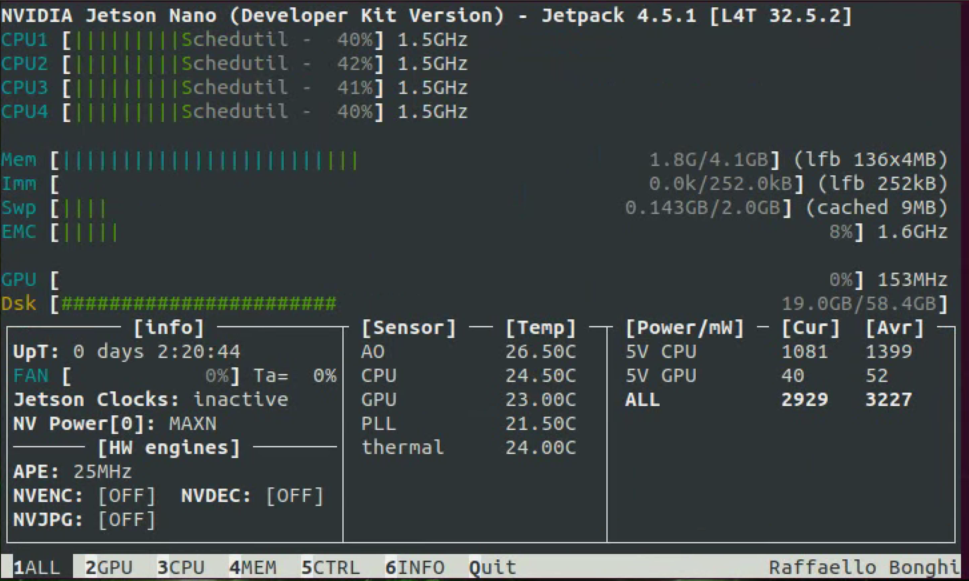Click the APE 25MHz entry
Viewport: 969px width, 581px height.
(72, 472)
